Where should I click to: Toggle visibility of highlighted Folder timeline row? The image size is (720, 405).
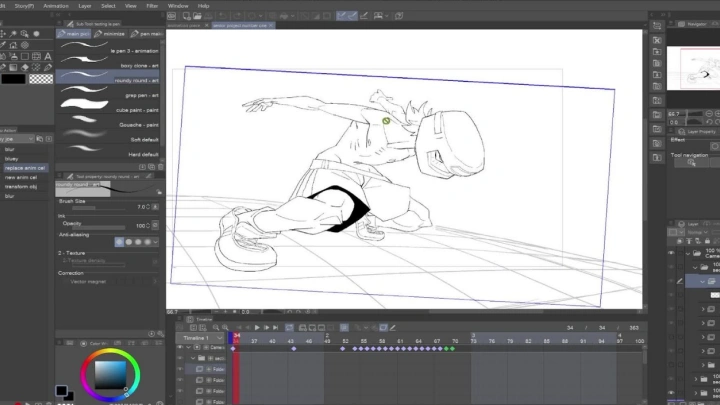tap(180, 369)
